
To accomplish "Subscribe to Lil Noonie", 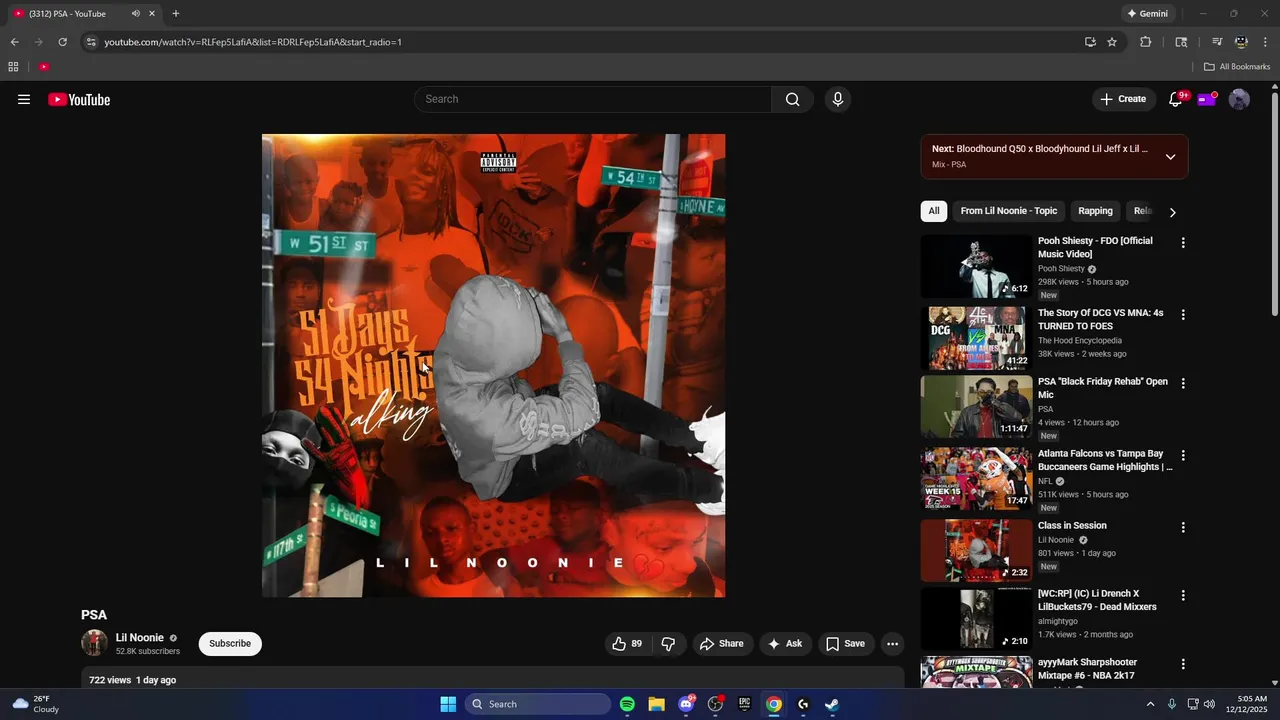I will click(x=230, y=644).
